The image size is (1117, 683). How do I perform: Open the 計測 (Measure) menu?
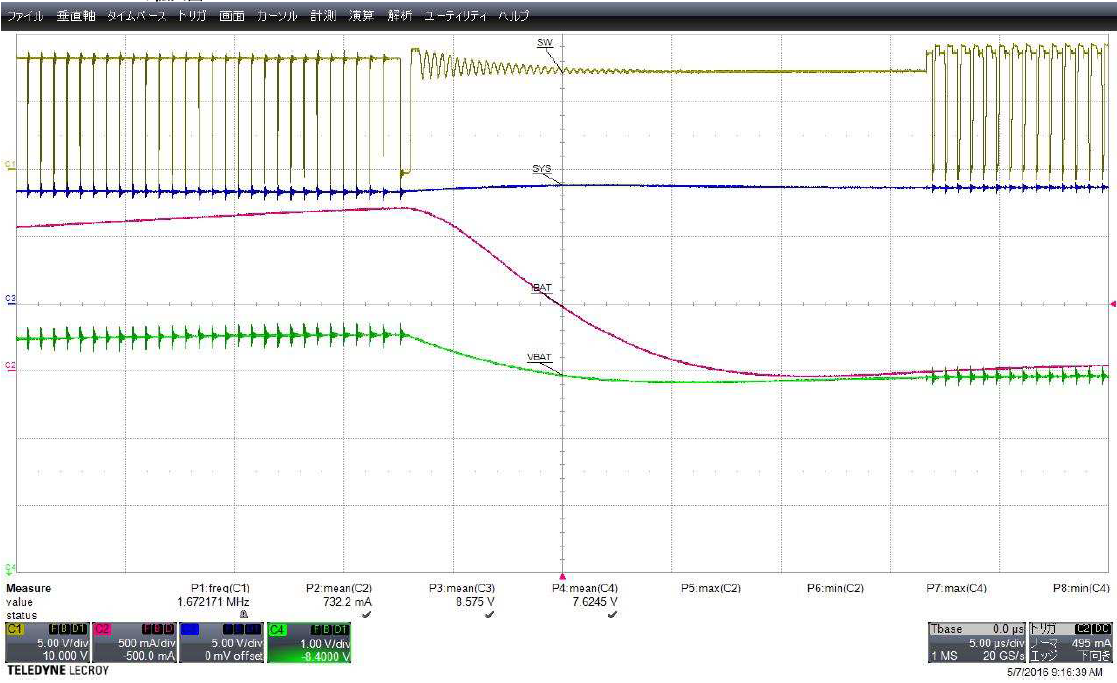point(323,16)
